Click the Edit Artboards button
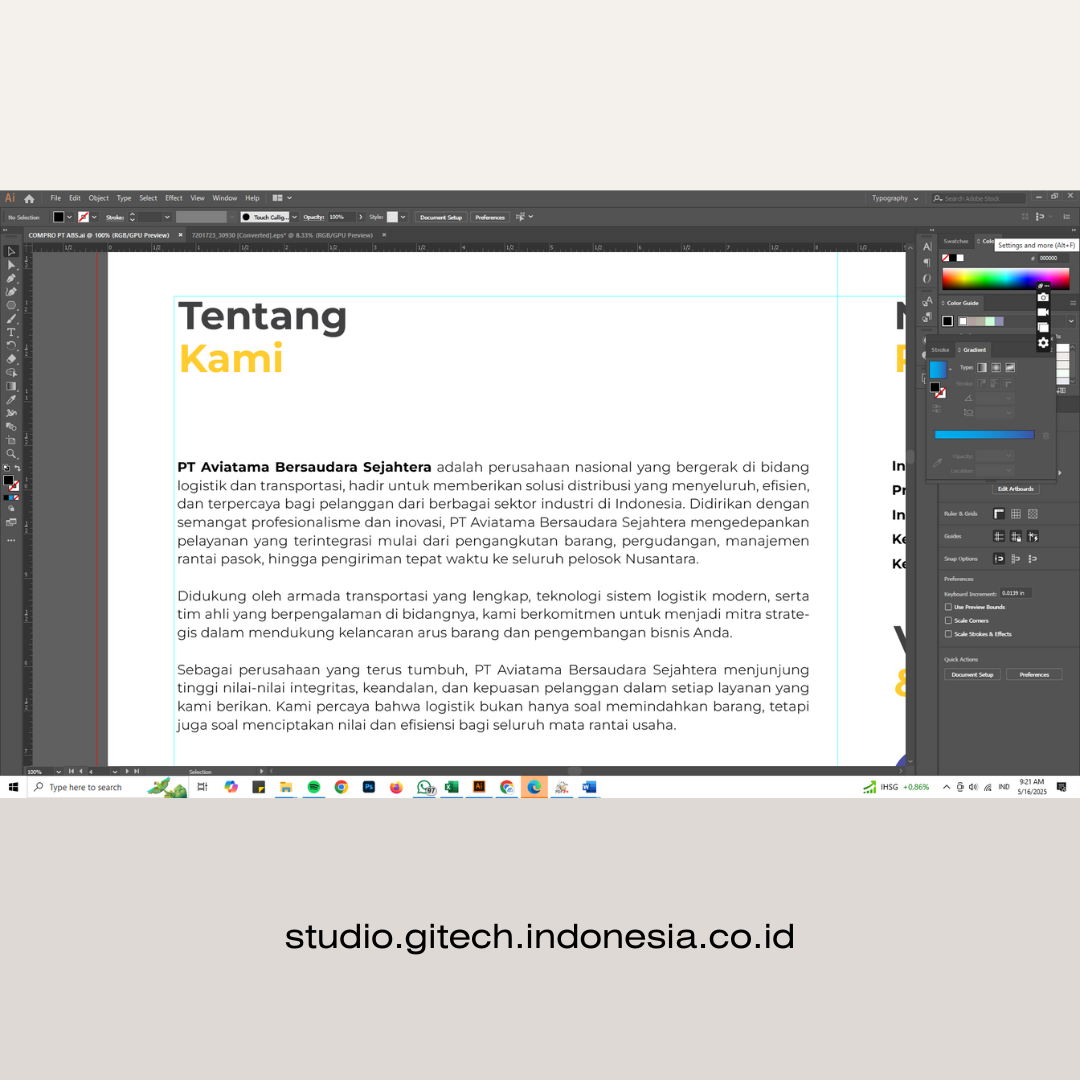This screenshot has width=1080, height=1080. pos(1016,489)
